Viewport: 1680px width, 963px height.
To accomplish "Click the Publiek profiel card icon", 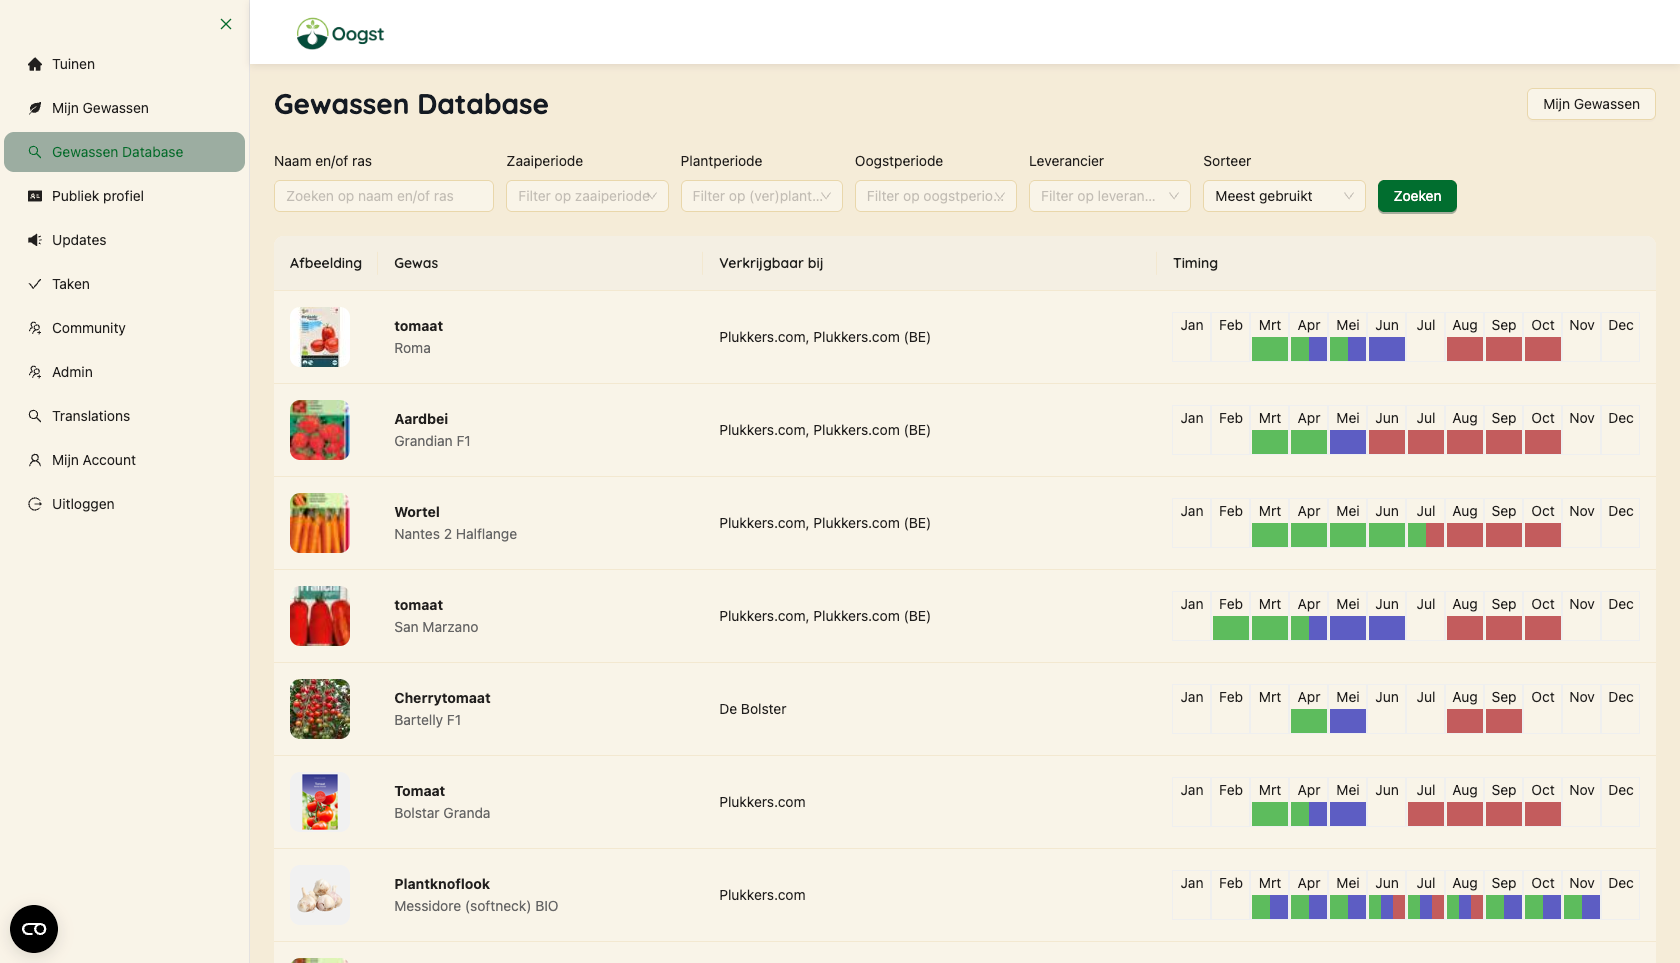I will point(35,196).
